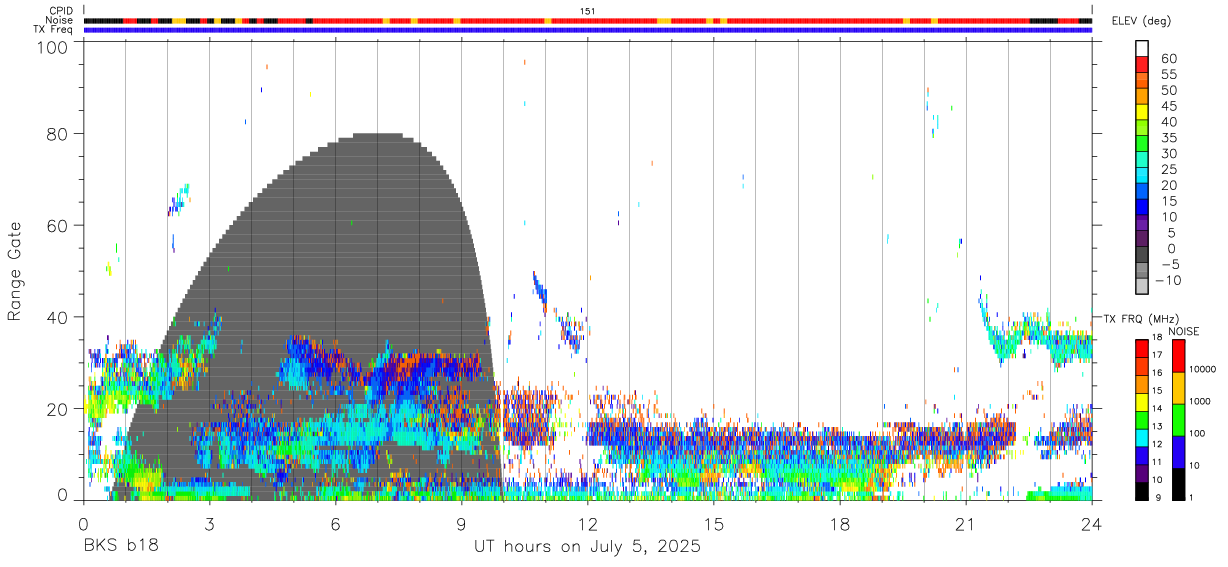Image resolution: width=1228 pixels, height=567 pixels.
Task: Click the range gate axis tick label 60
Action: click(58, 226)
